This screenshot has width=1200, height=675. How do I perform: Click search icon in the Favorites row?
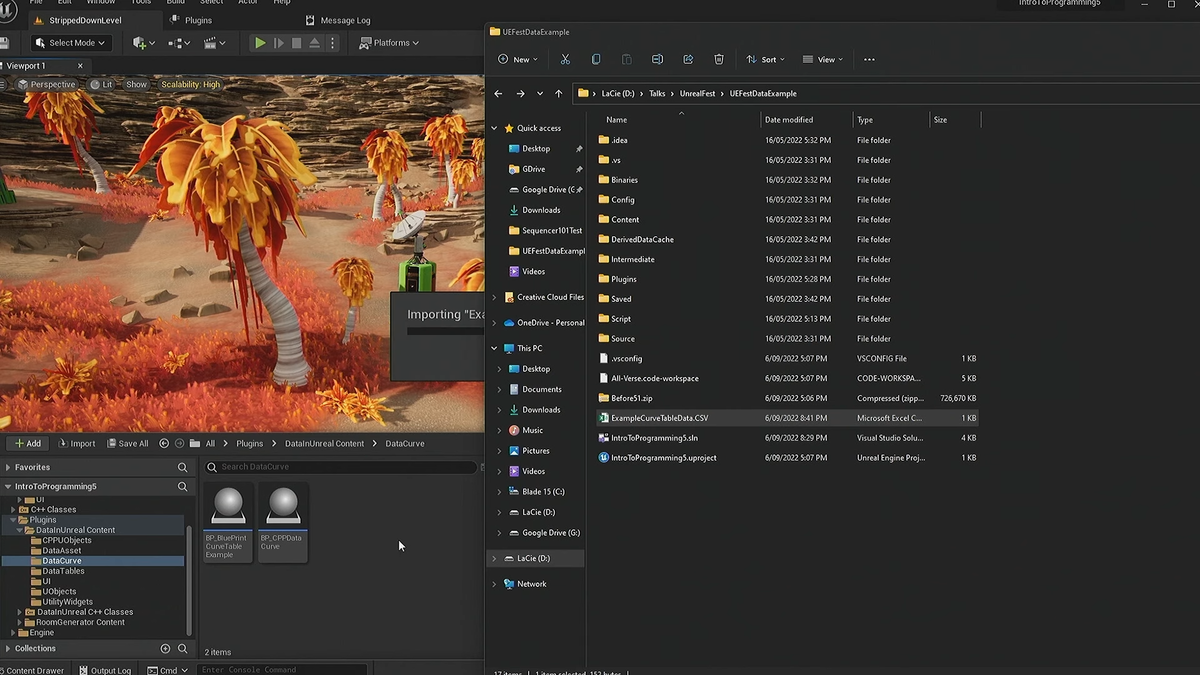click(182, 467)
